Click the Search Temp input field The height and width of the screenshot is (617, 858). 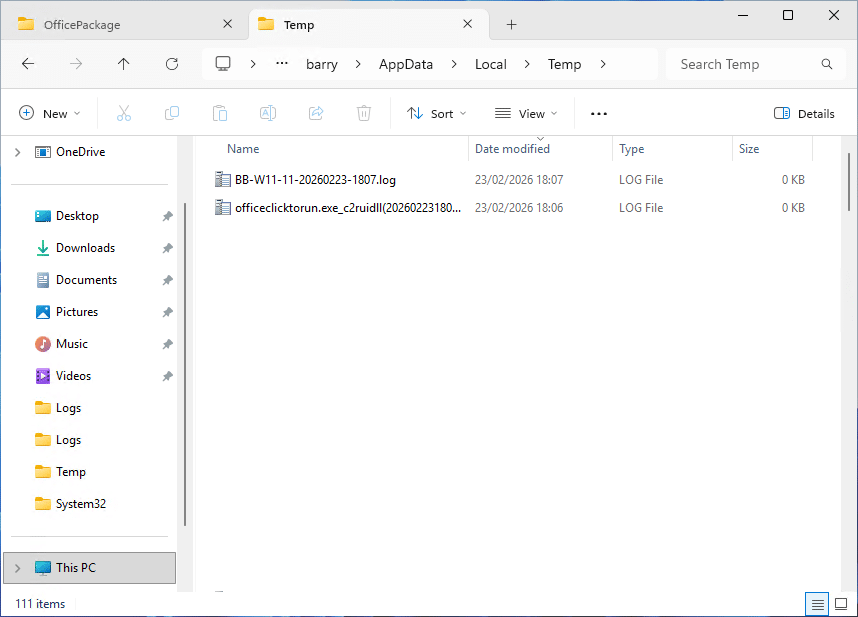745,64
